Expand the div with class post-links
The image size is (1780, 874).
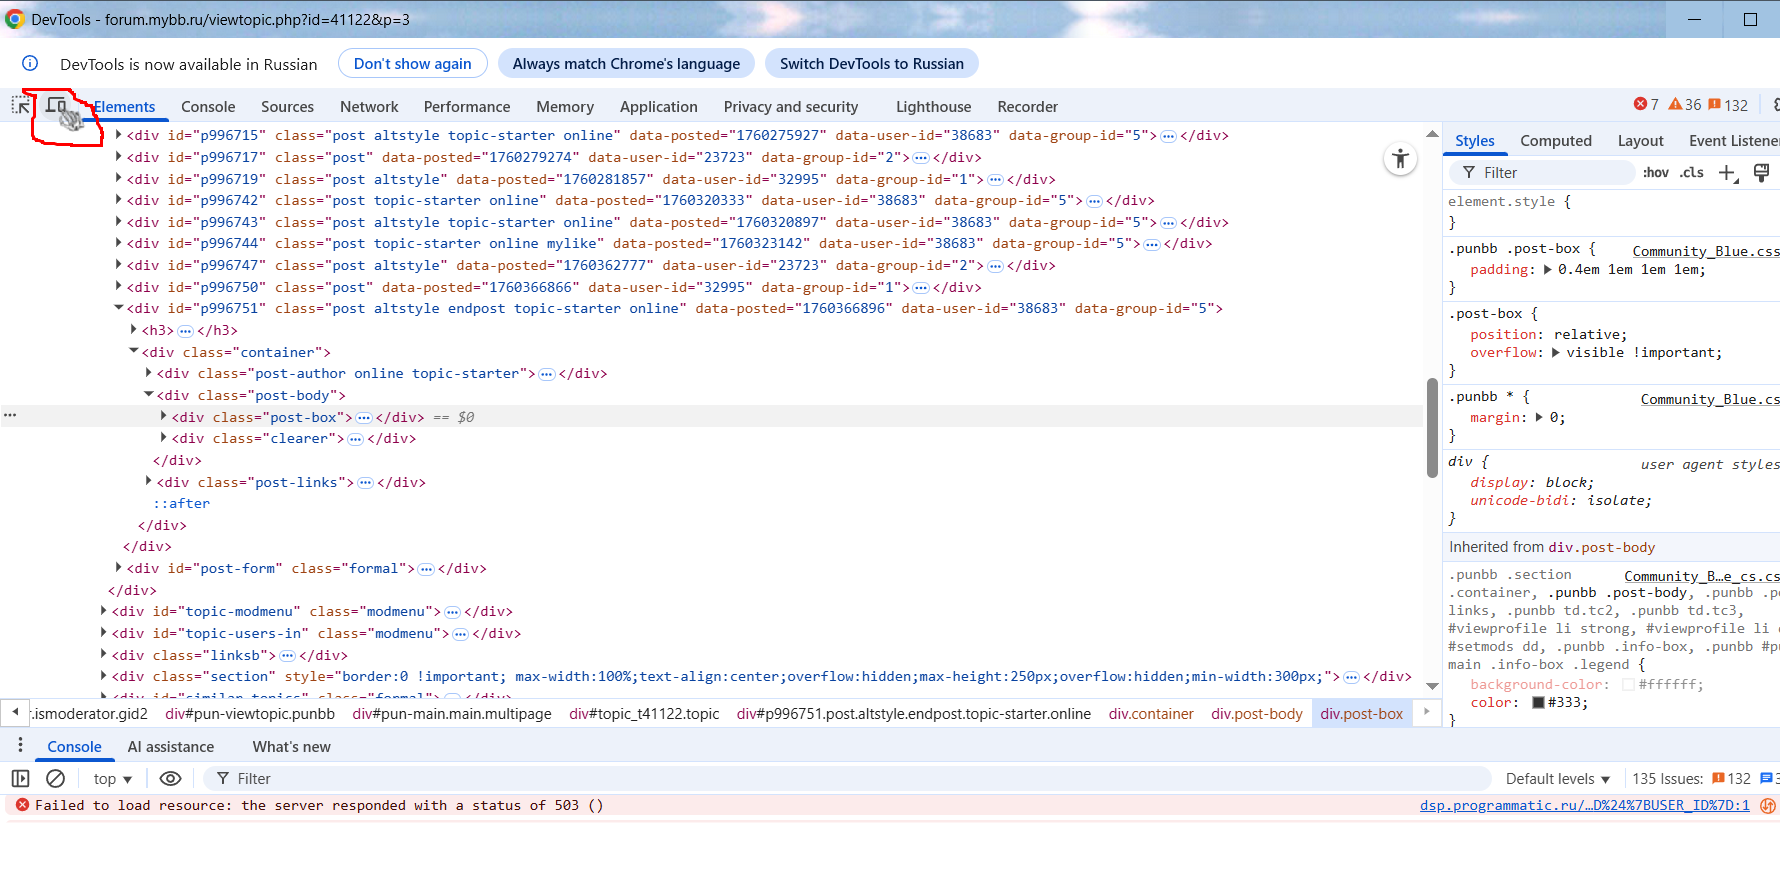coord(149,482)
